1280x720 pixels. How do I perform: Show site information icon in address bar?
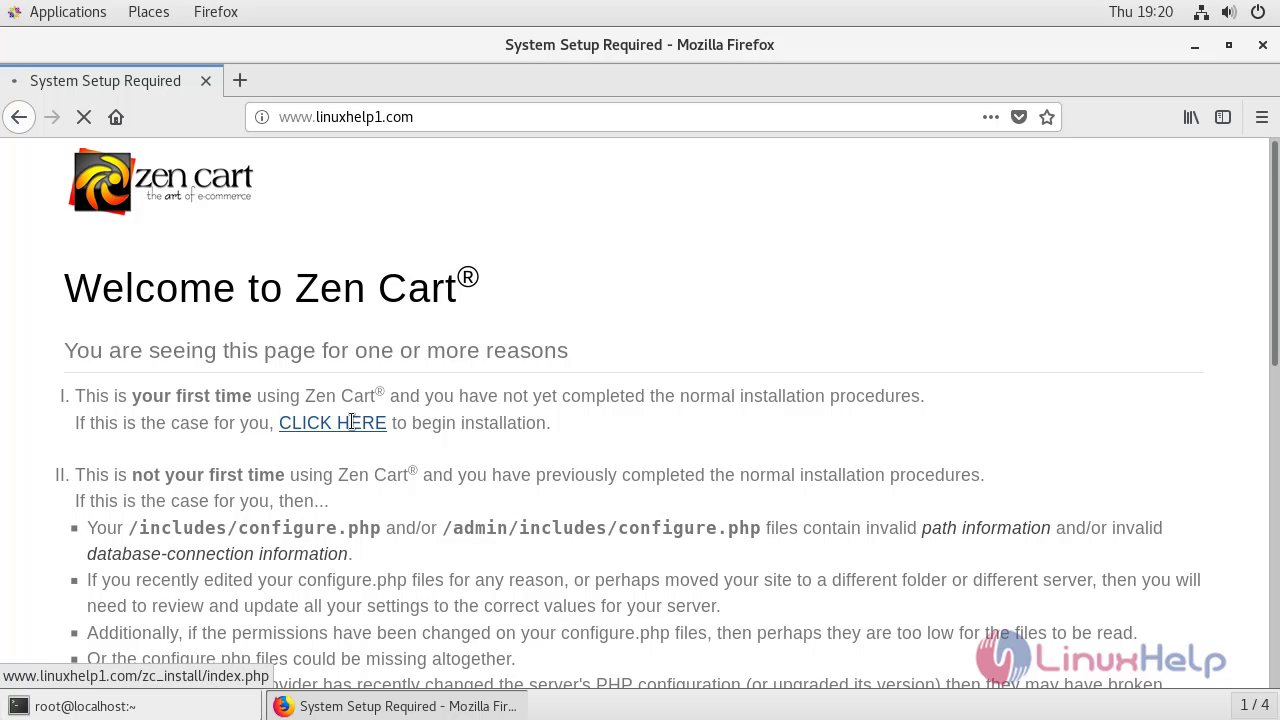[x=262, y=117]
